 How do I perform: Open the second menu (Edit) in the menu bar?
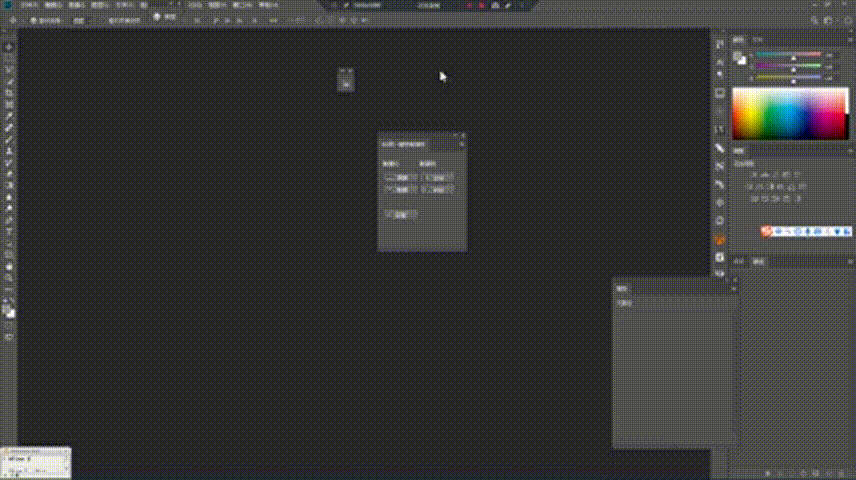click(x=53, y=5)
